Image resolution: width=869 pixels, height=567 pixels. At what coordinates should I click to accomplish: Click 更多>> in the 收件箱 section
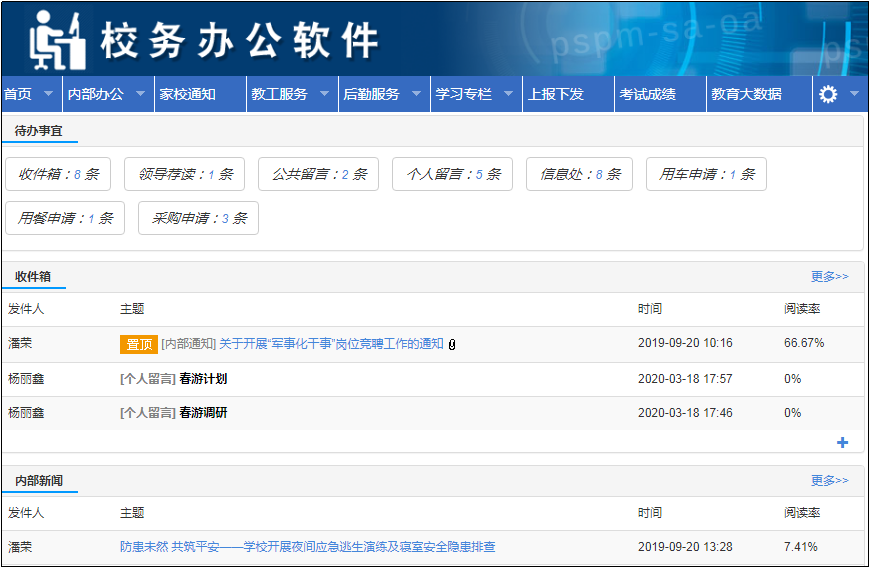coord(829,276)
